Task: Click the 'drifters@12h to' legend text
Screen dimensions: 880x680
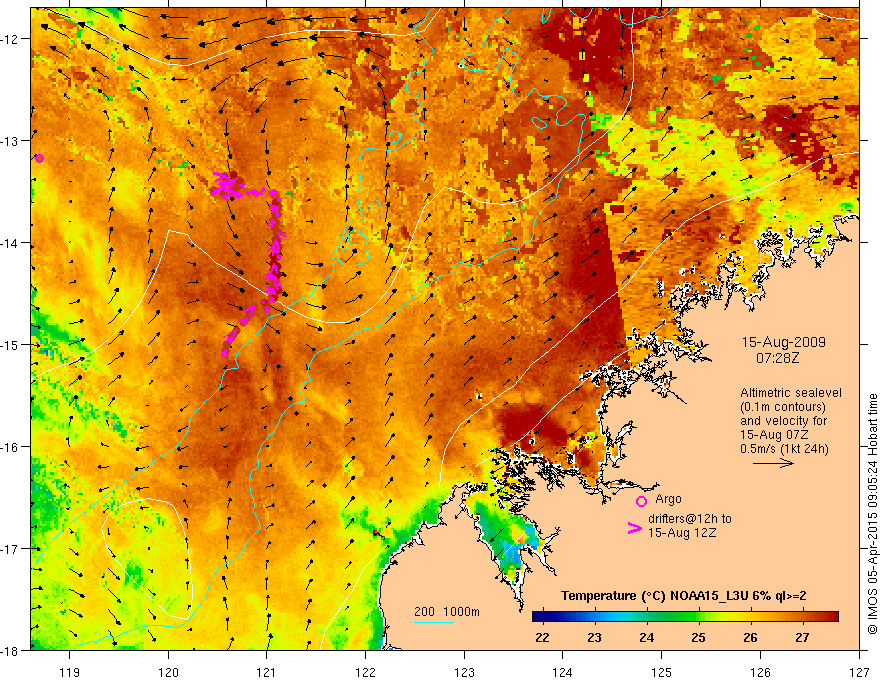Action: point(690,519)
